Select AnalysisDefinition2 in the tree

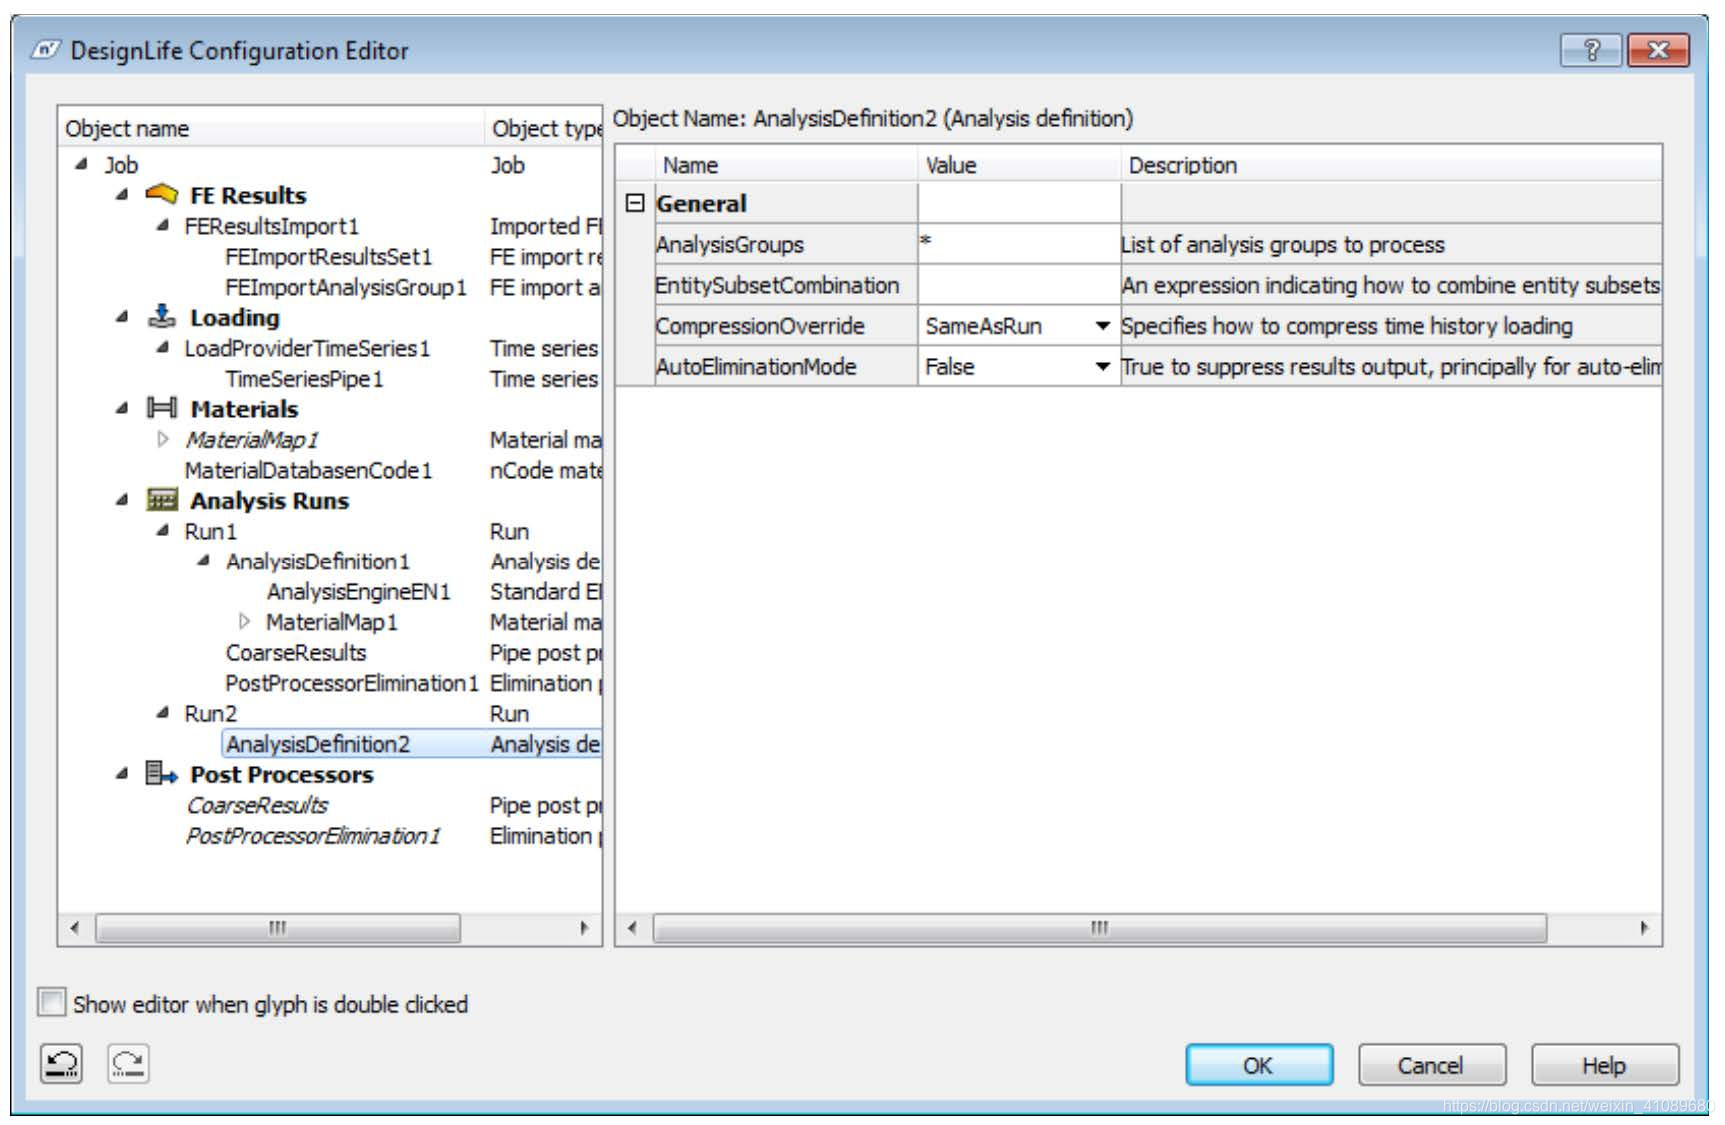click(318, 744)
